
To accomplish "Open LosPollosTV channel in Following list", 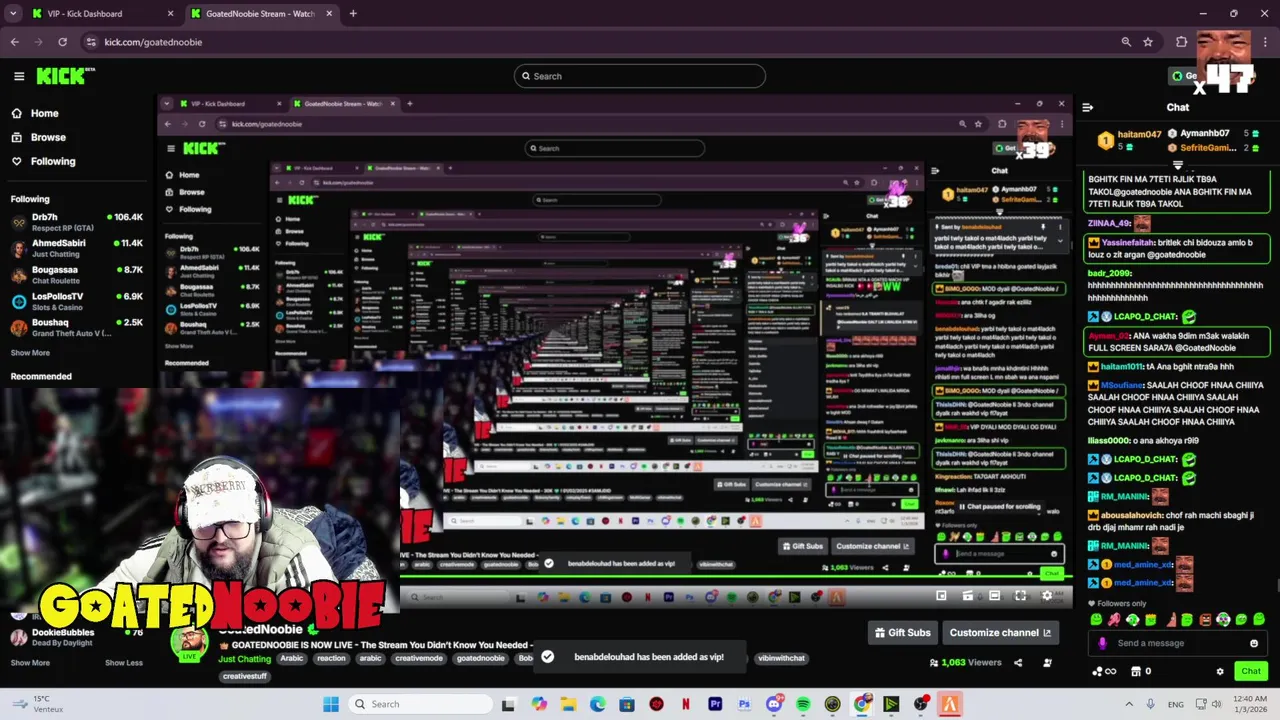I will pyautogui.click(x=77, y=301).
